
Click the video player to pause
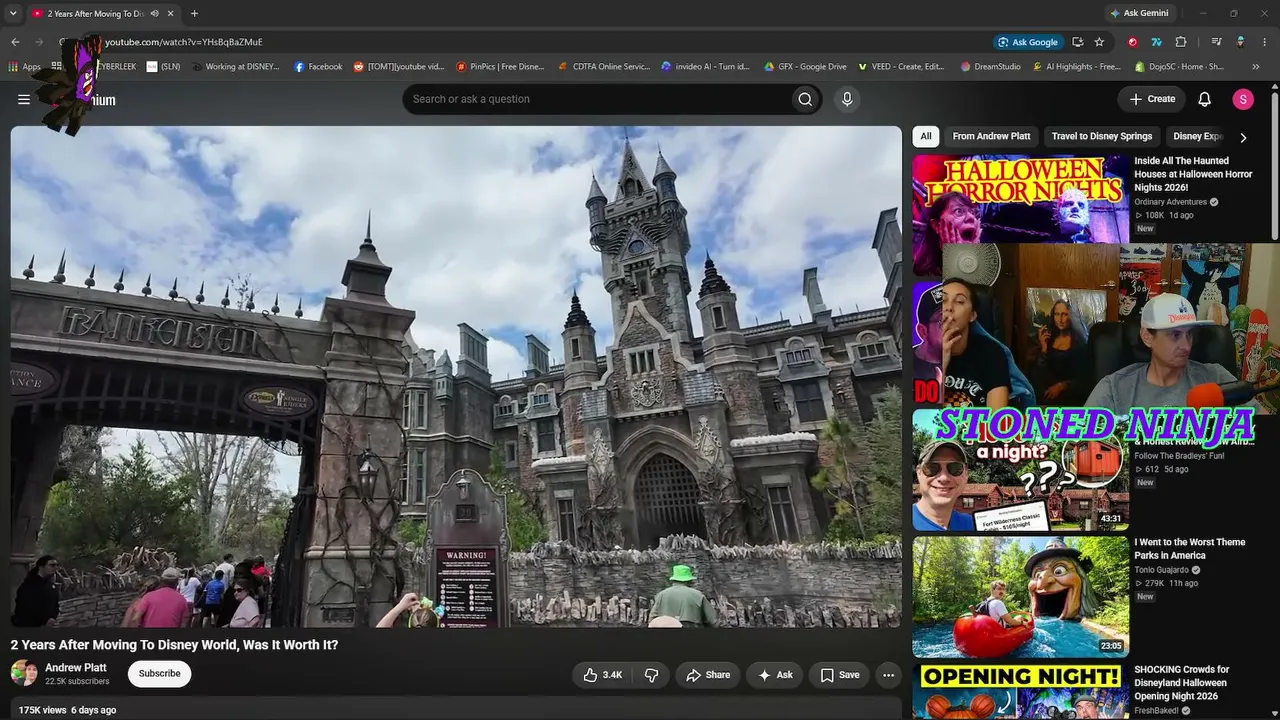click(456, 376)
